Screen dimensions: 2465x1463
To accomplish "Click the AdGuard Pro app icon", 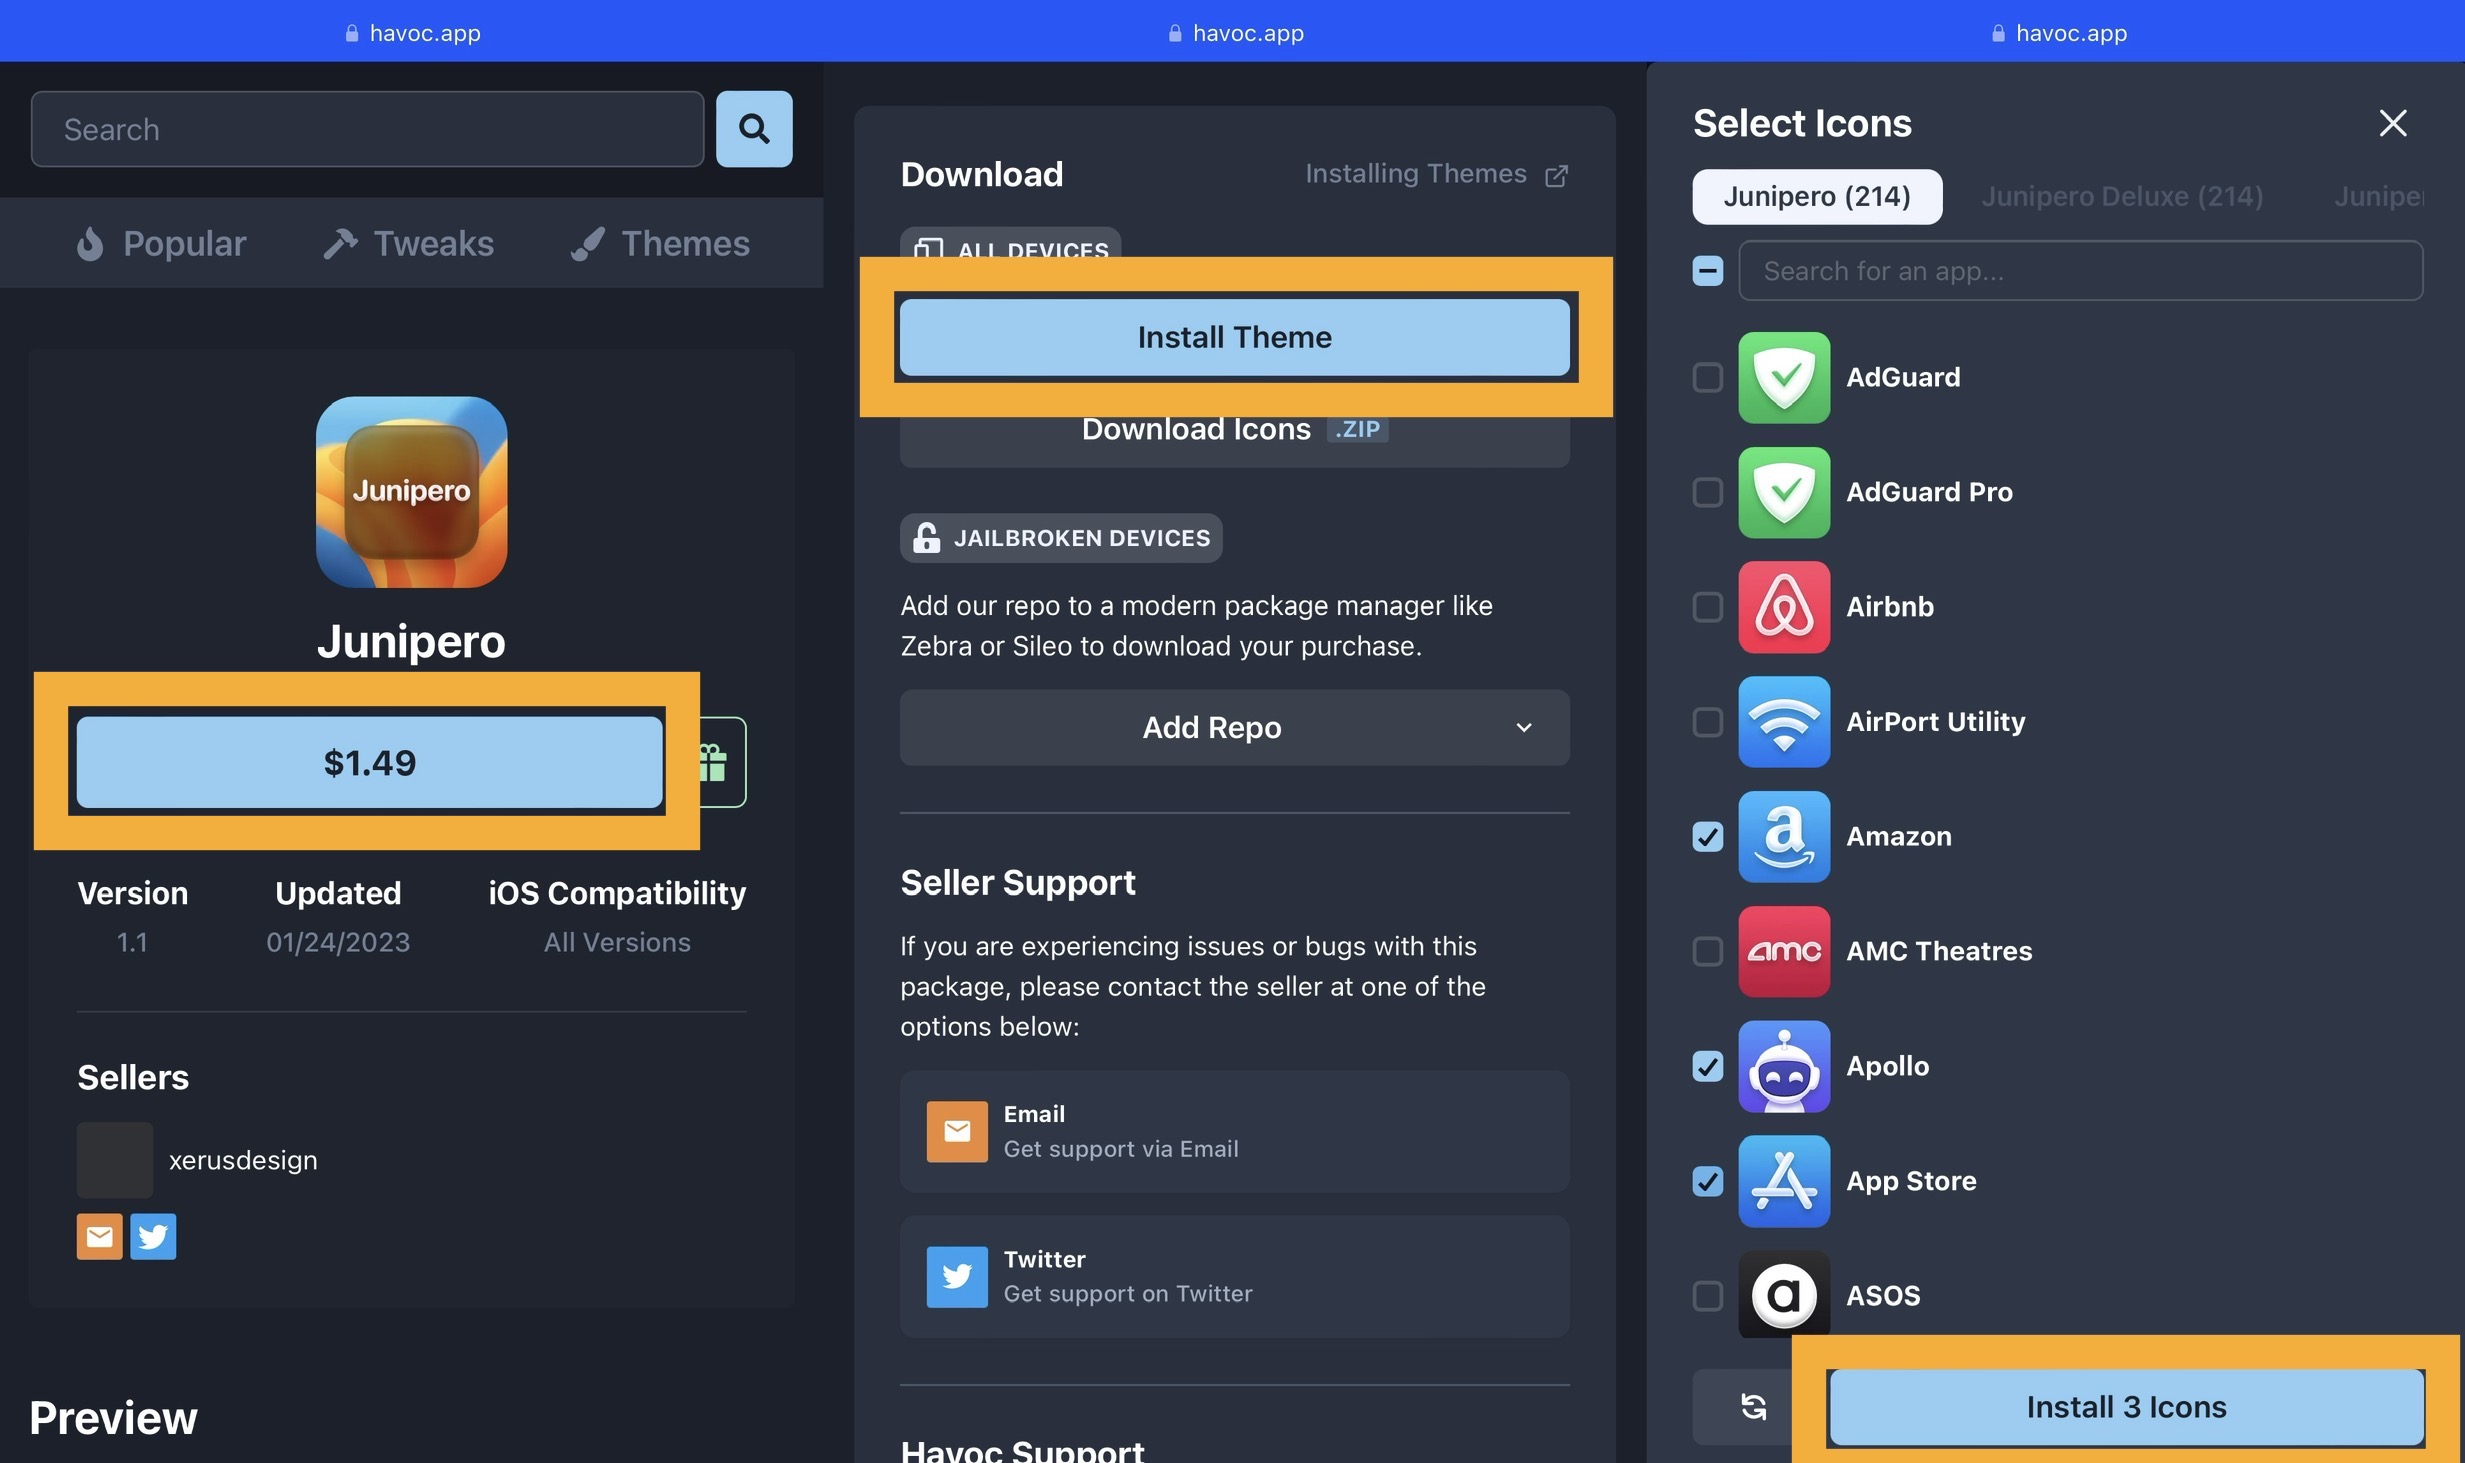I will tap(1784, 492).
